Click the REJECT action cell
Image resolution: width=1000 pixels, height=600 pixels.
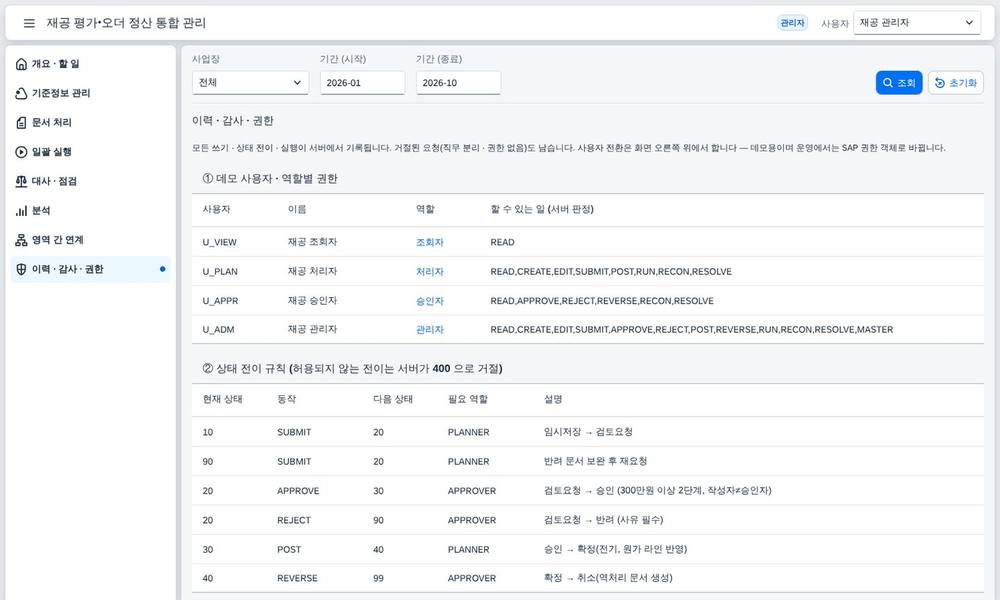coord(293,520)
